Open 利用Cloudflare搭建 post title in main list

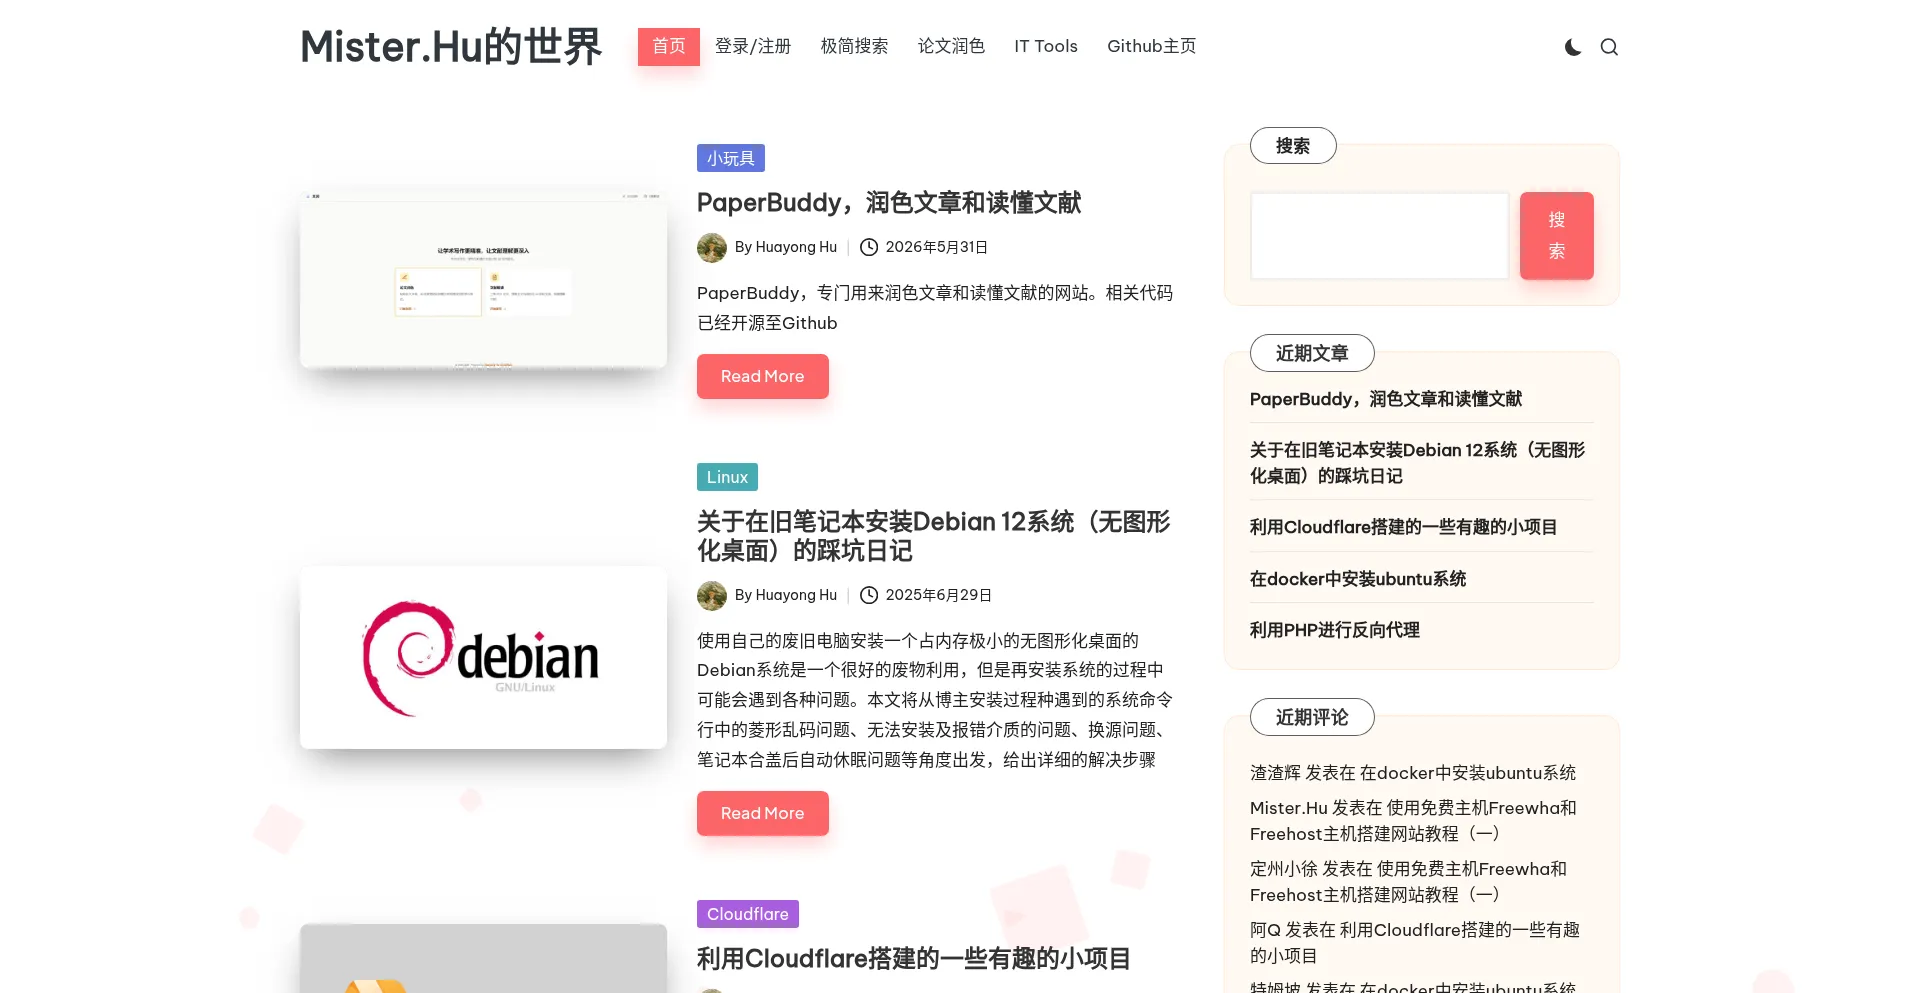(x=914, y=959)
